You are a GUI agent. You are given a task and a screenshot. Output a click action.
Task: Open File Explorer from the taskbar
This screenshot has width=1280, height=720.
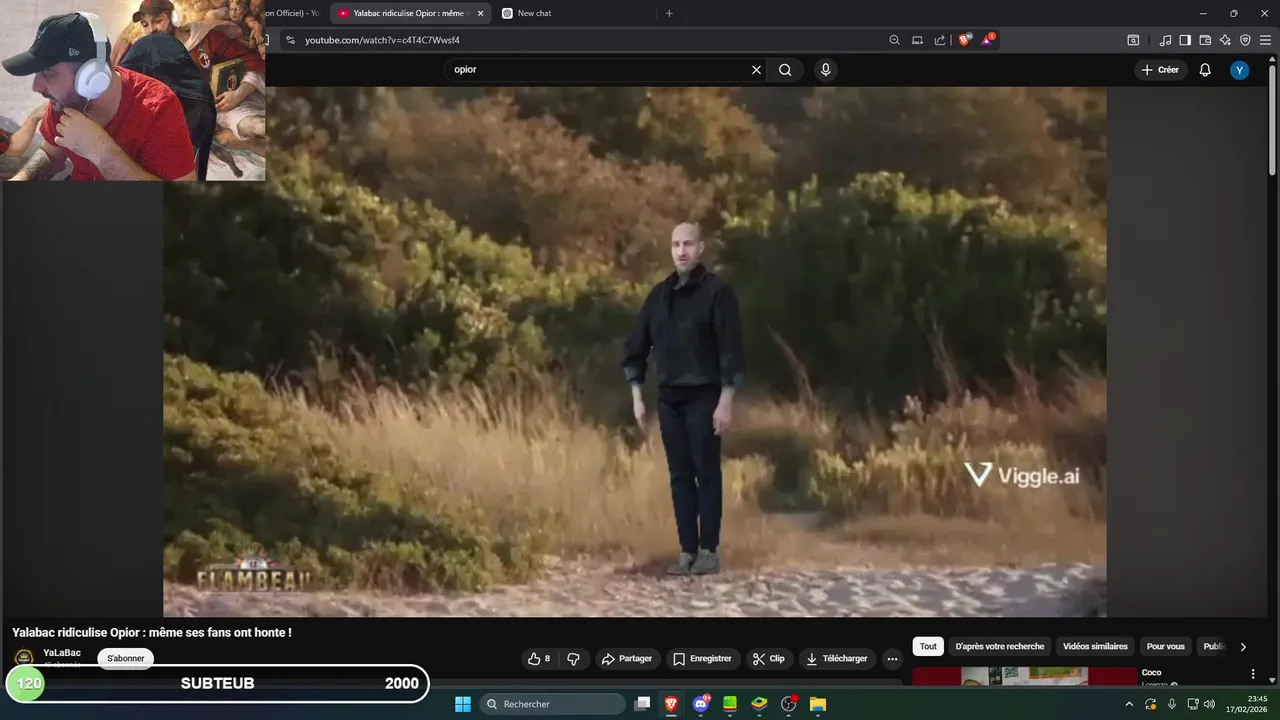(817, 704)
